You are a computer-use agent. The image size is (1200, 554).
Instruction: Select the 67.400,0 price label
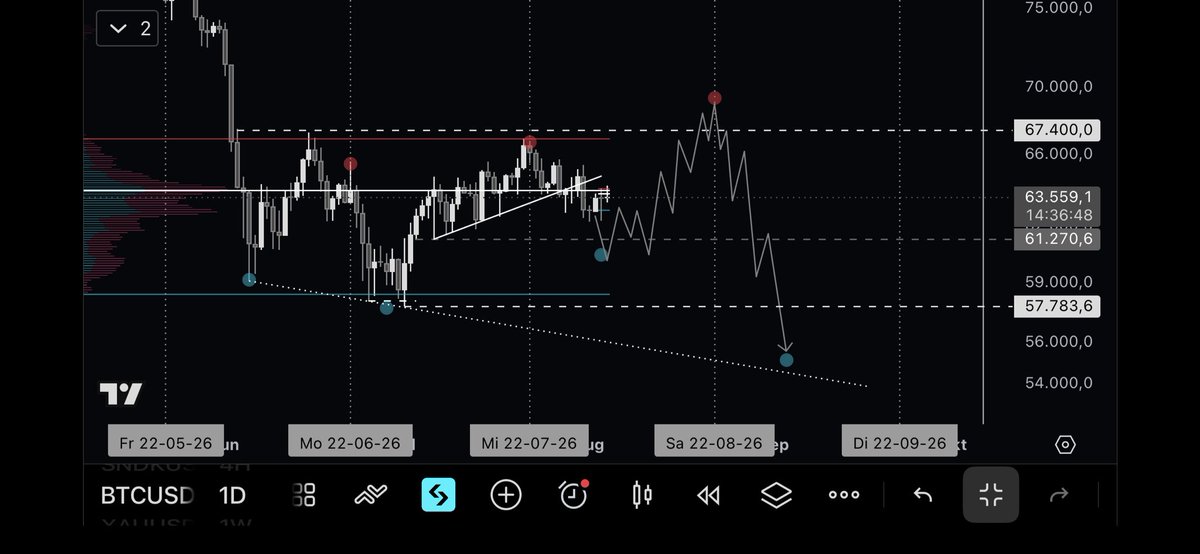click(x=1057, y=130)
